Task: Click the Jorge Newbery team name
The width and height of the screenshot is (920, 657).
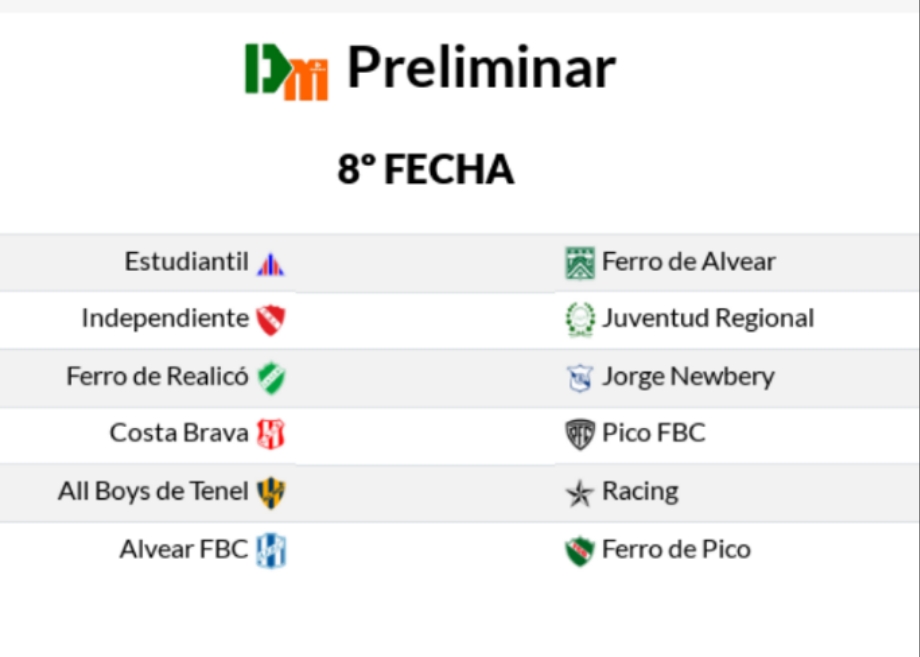Action: (688, 377)
